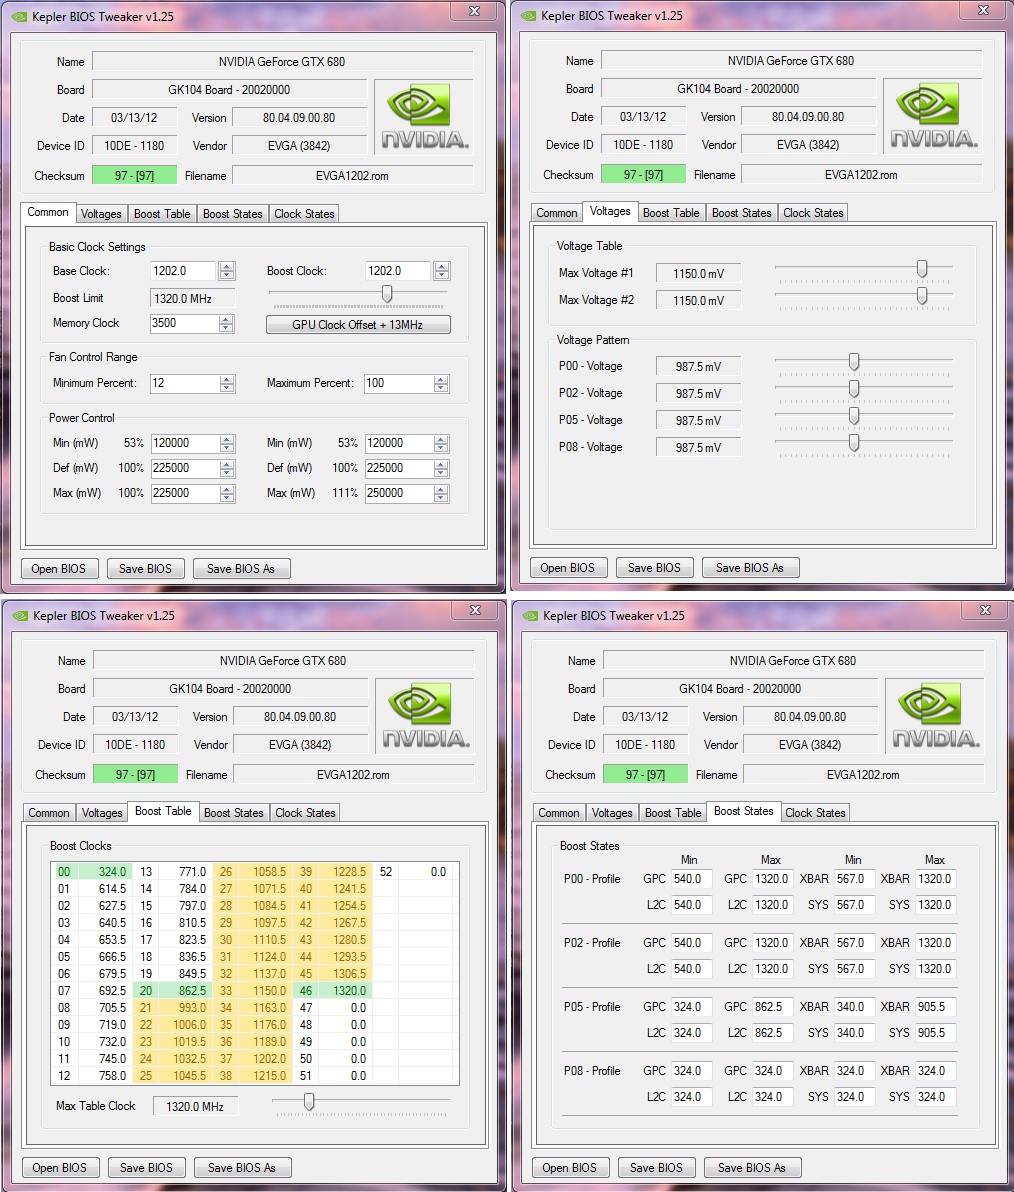Image resolution: width=1014 pixels, height=1192 pixels.
Task: Click the Maximum Percent spinner arrows
Action: [x=441, y=383]
